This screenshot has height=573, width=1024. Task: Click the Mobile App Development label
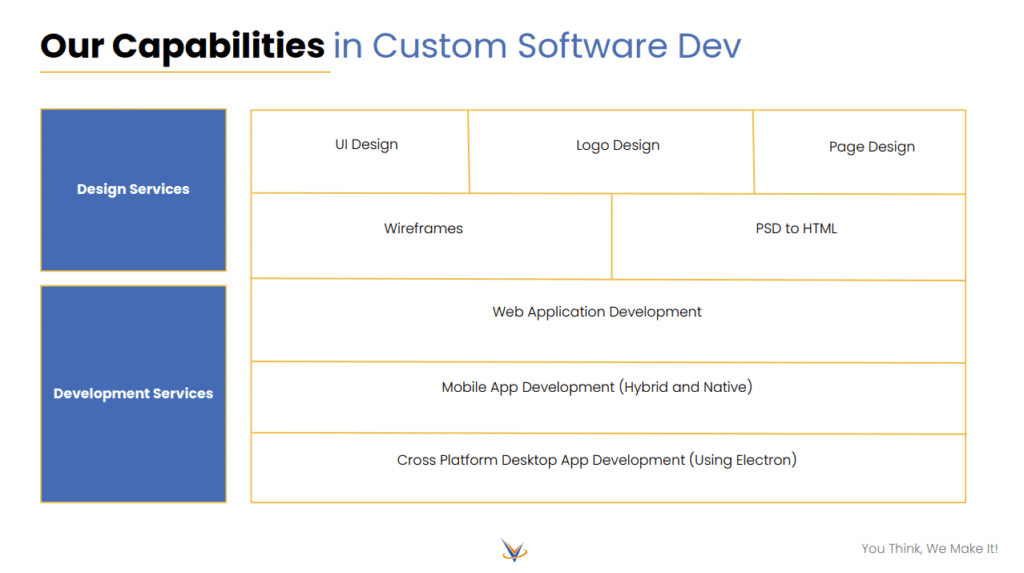click(x=528, y=387)
